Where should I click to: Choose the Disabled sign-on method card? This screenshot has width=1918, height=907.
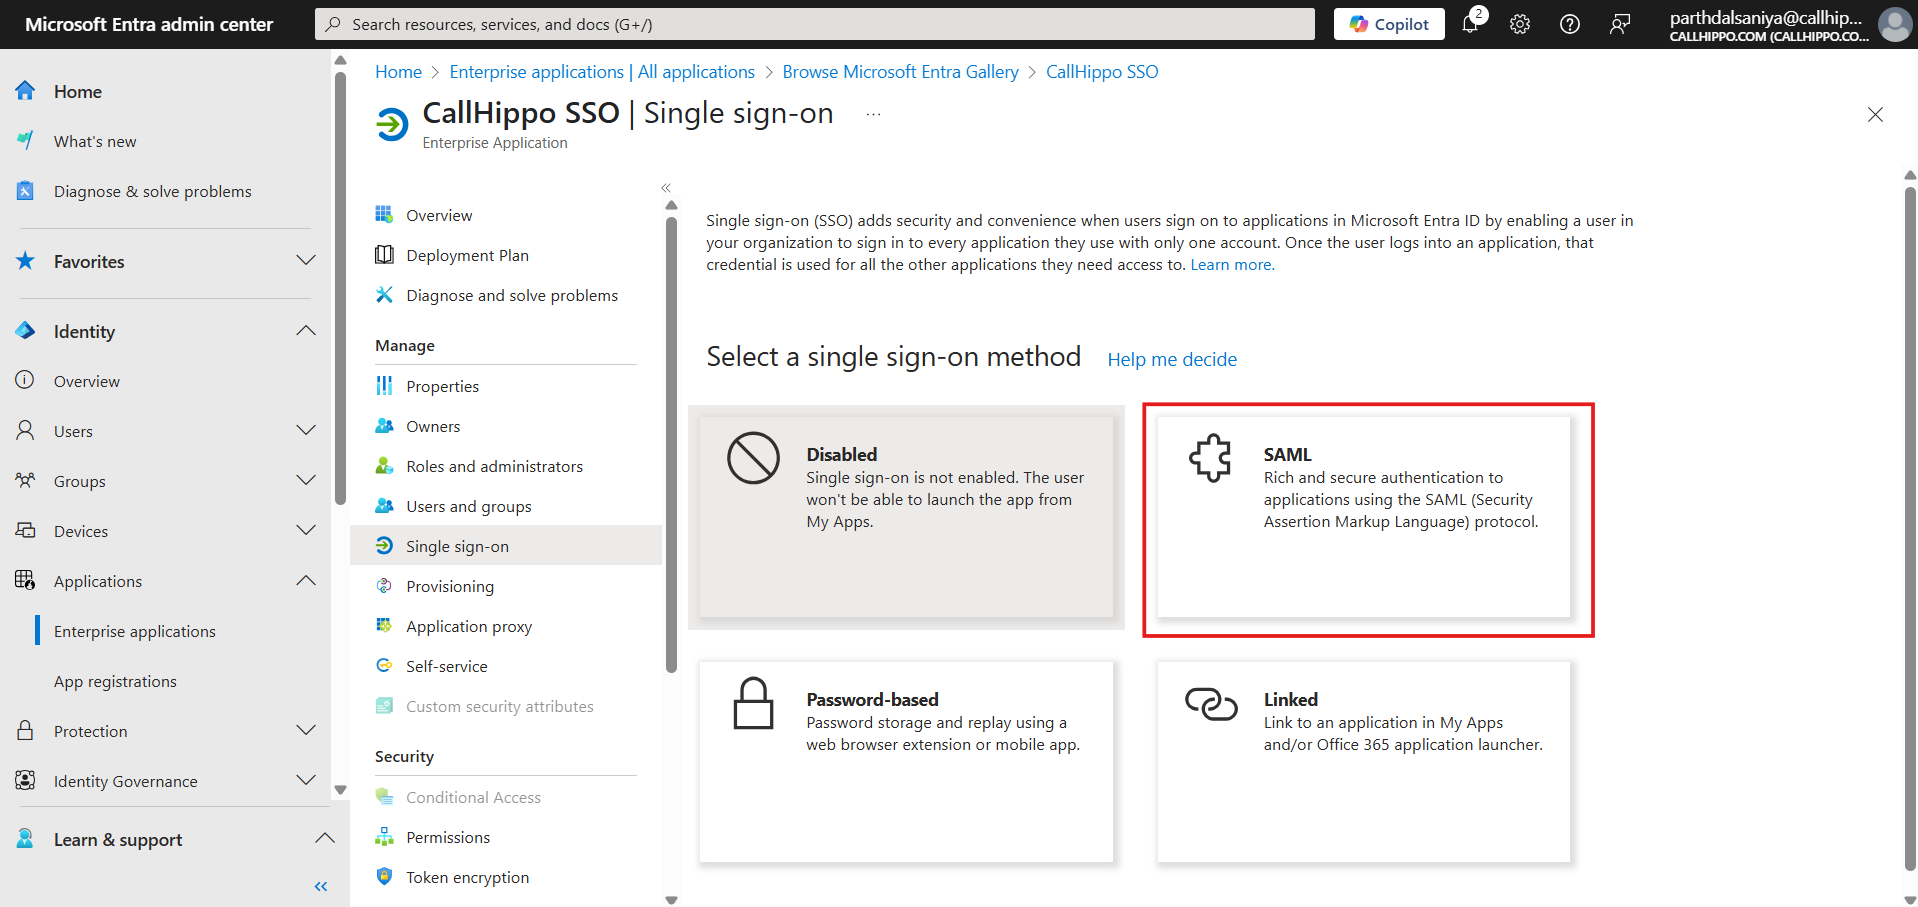906,517
